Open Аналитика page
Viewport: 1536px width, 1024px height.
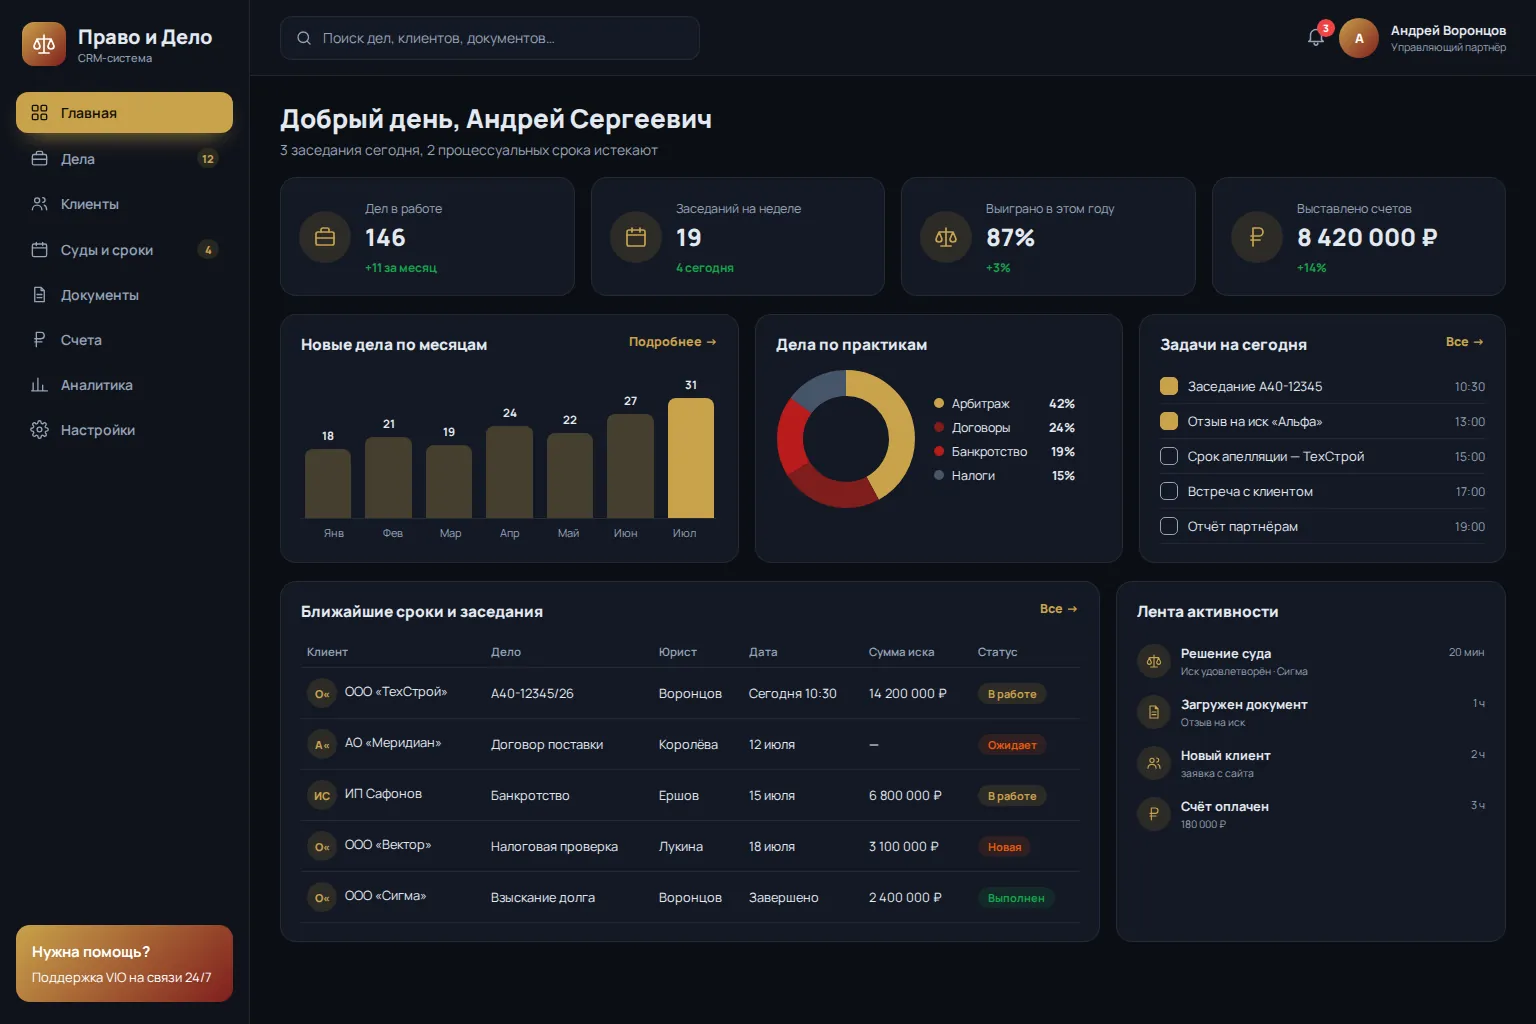pos(124,385)
